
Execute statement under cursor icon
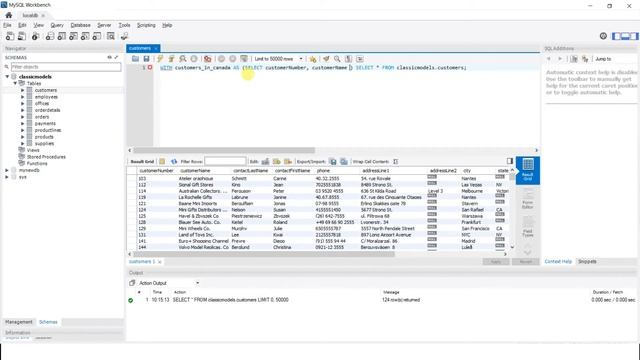(171, 59)
